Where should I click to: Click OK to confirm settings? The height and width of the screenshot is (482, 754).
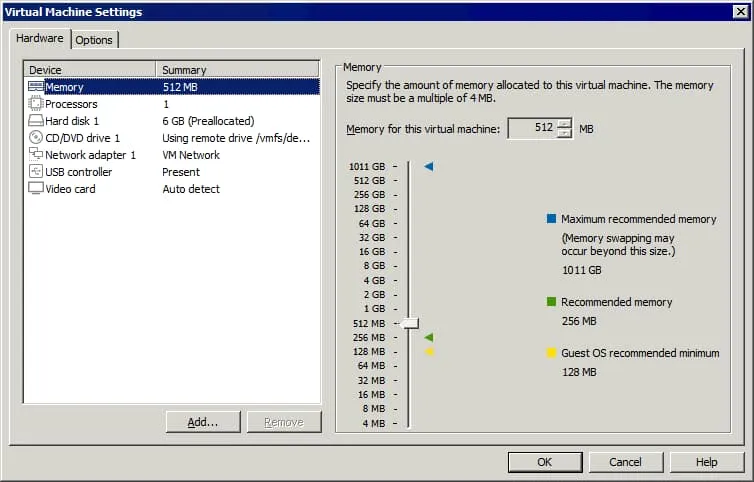544,462
